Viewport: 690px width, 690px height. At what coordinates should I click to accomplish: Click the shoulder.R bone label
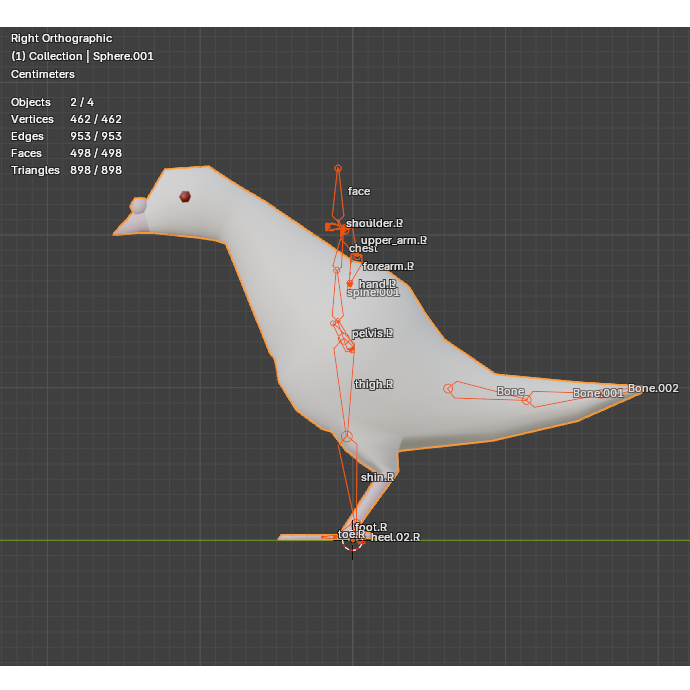(374, 223)
